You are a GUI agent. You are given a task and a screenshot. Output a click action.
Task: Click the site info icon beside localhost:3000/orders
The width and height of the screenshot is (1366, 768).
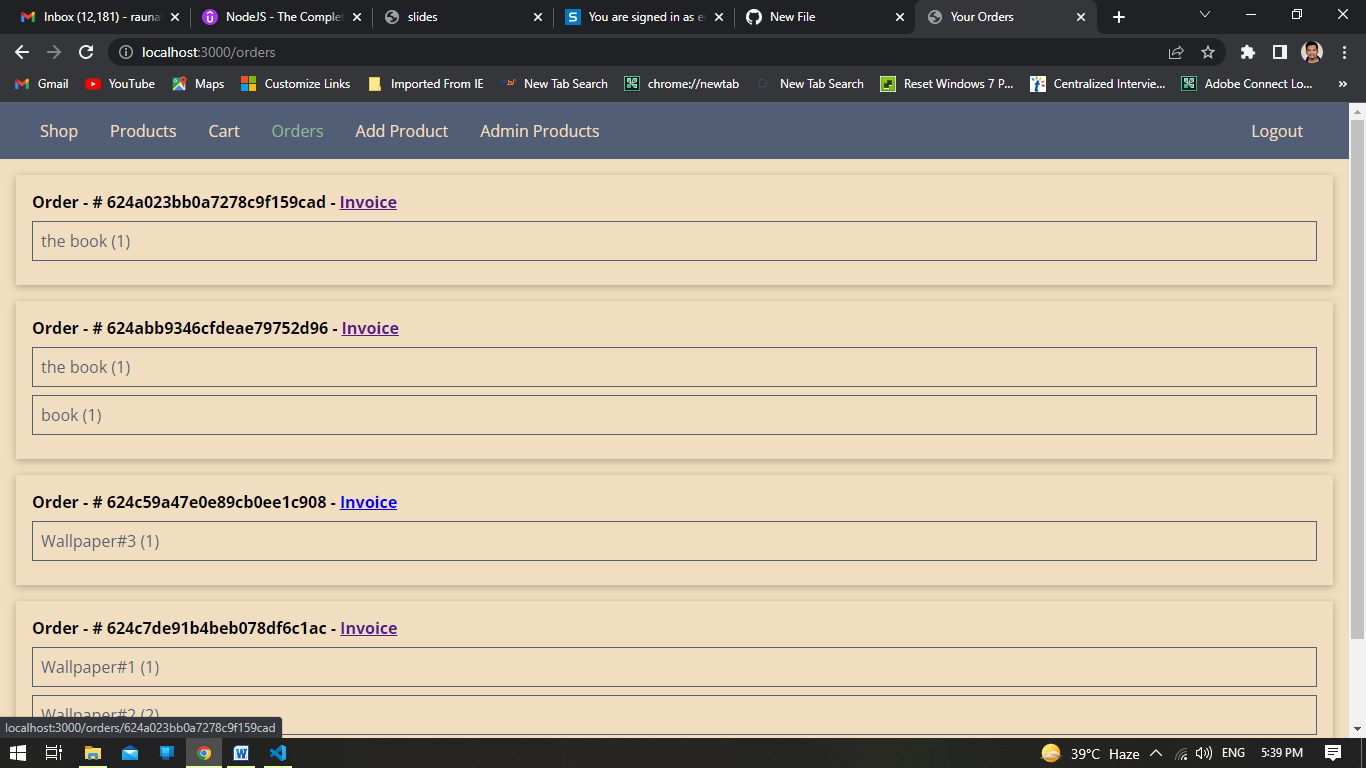[x=126, y=52]
